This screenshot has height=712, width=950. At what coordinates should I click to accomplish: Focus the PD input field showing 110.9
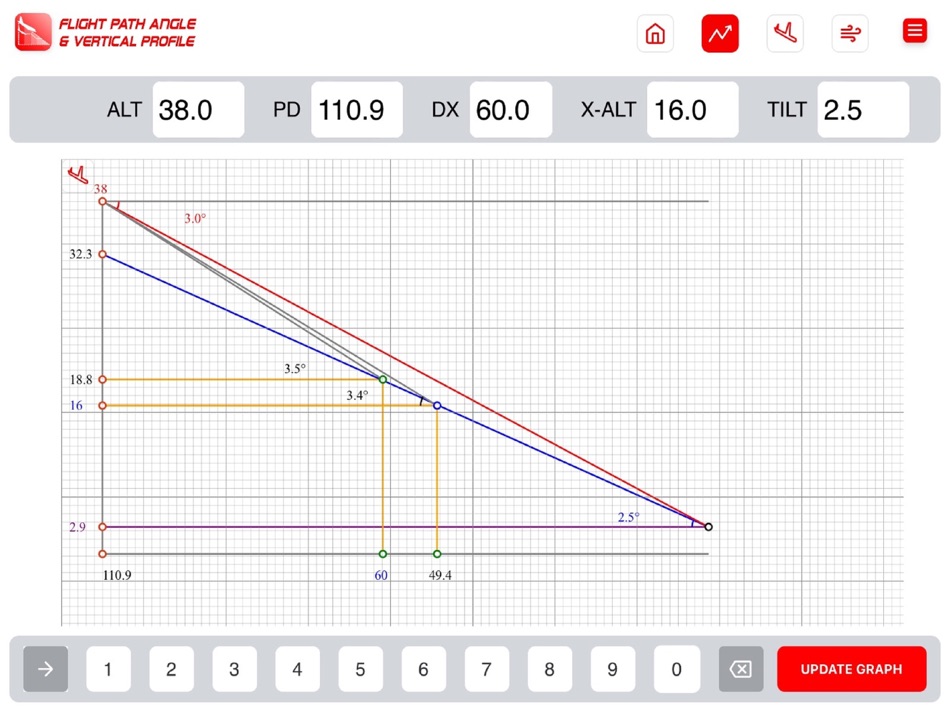pos(357,110)
